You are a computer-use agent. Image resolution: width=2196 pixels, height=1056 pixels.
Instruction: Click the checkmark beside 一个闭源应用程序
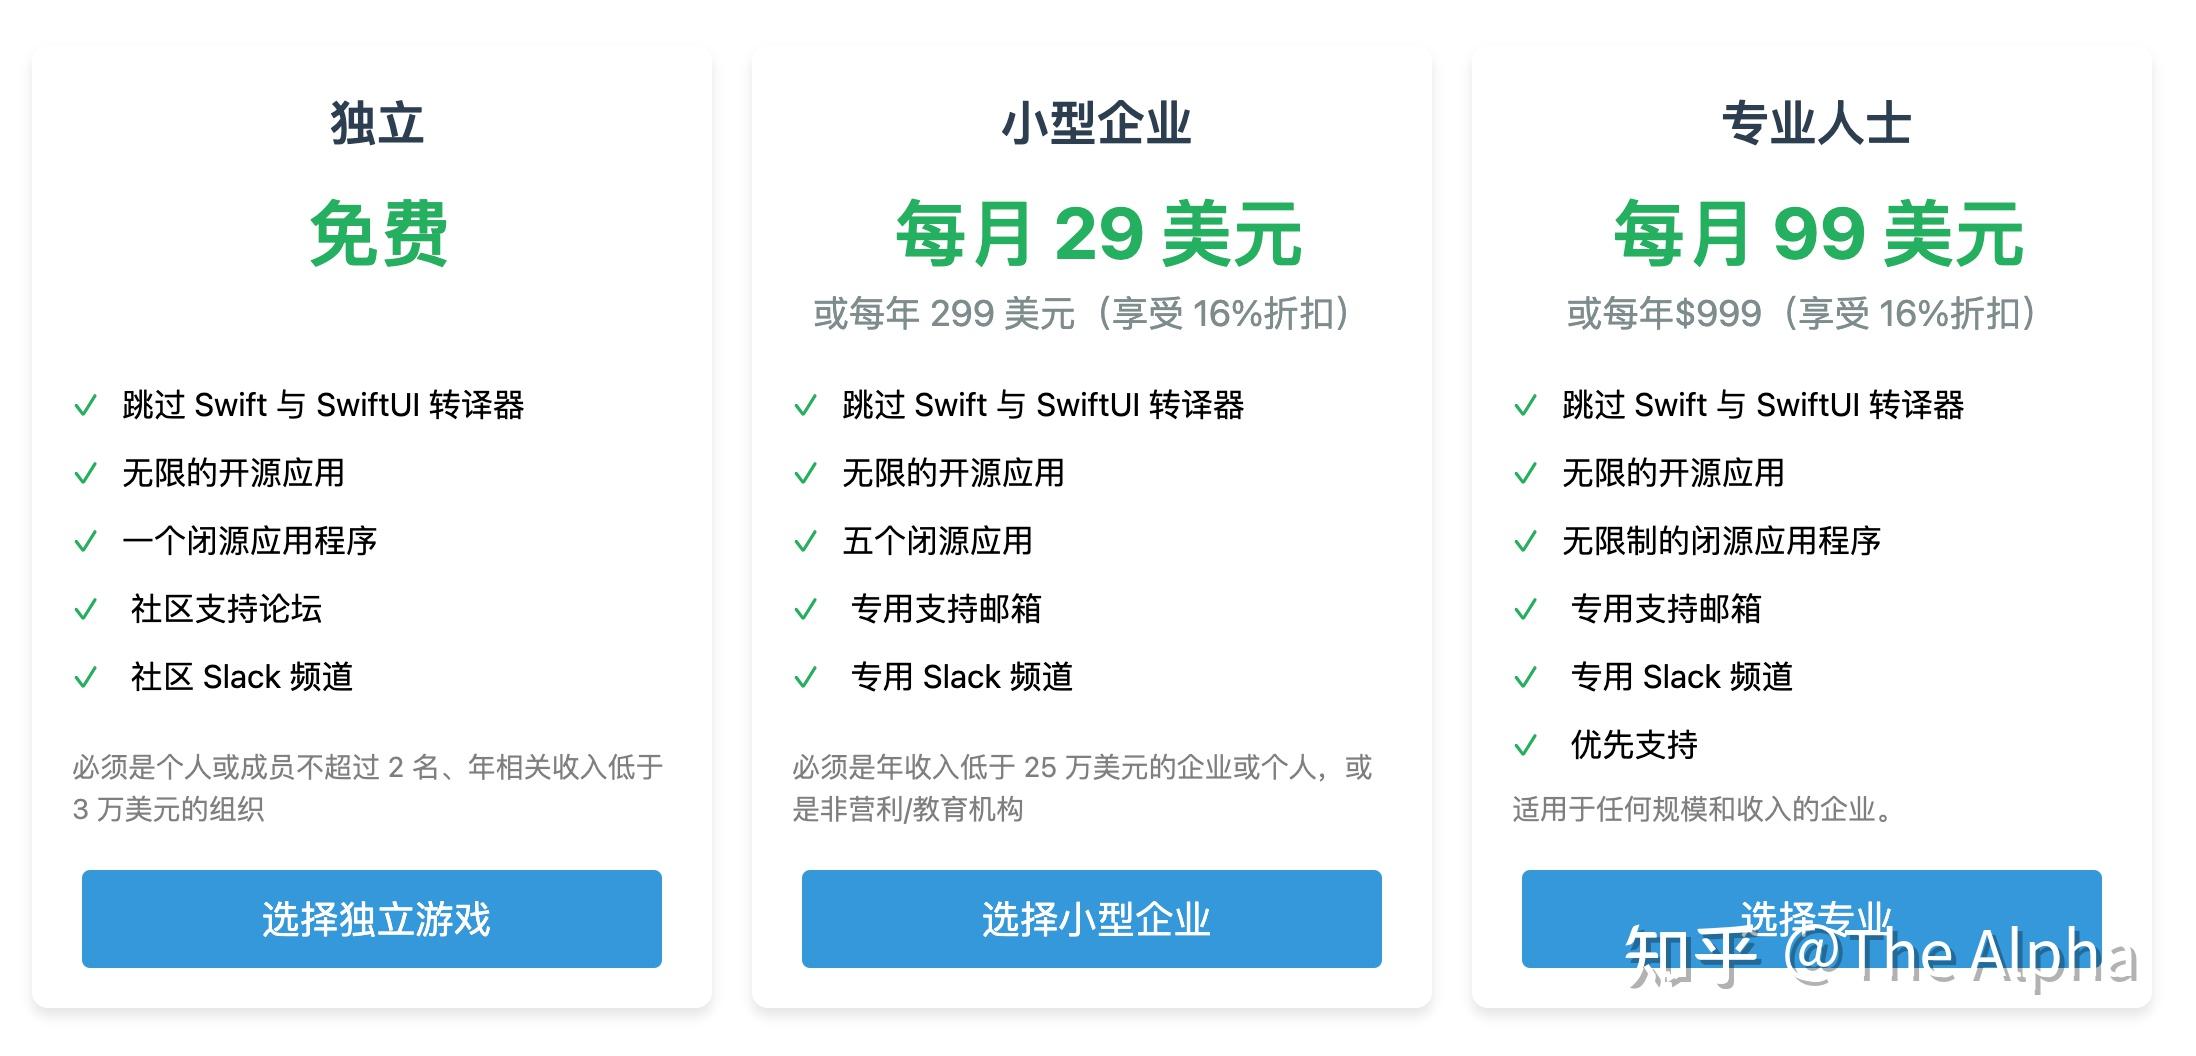[85, 542]
